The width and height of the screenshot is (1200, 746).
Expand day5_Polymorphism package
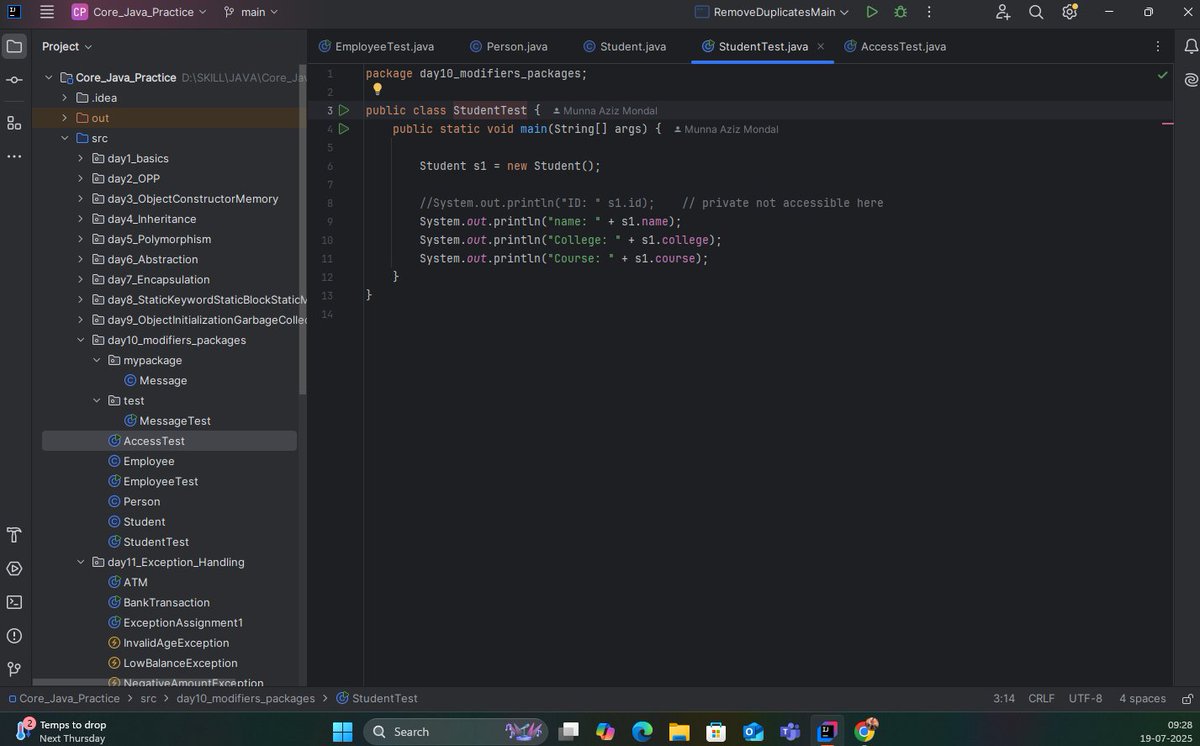point(82,239)
